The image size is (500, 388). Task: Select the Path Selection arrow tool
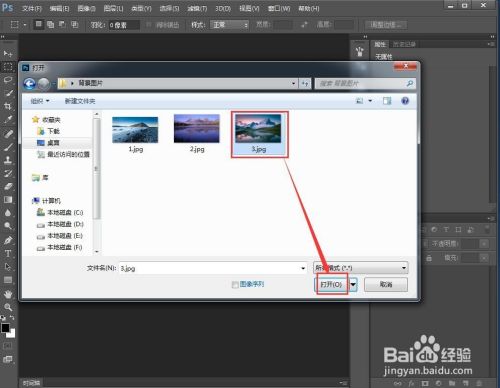(8, 267)
